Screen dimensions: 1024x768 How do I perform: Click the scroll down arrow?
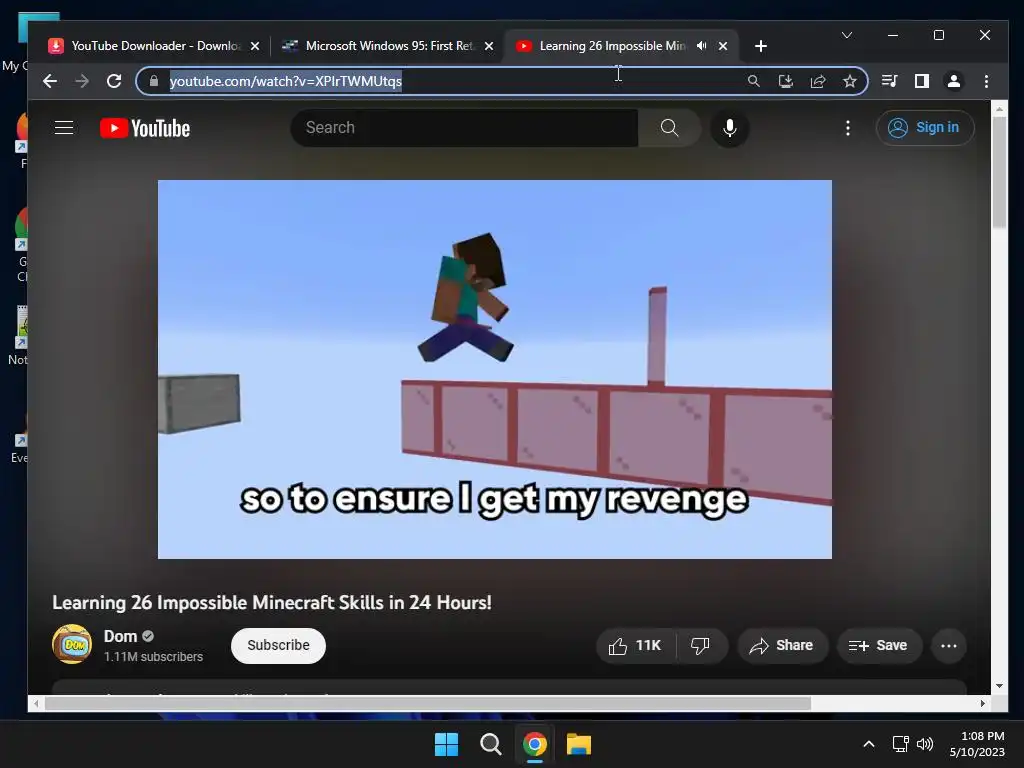(x=999, y=686)
